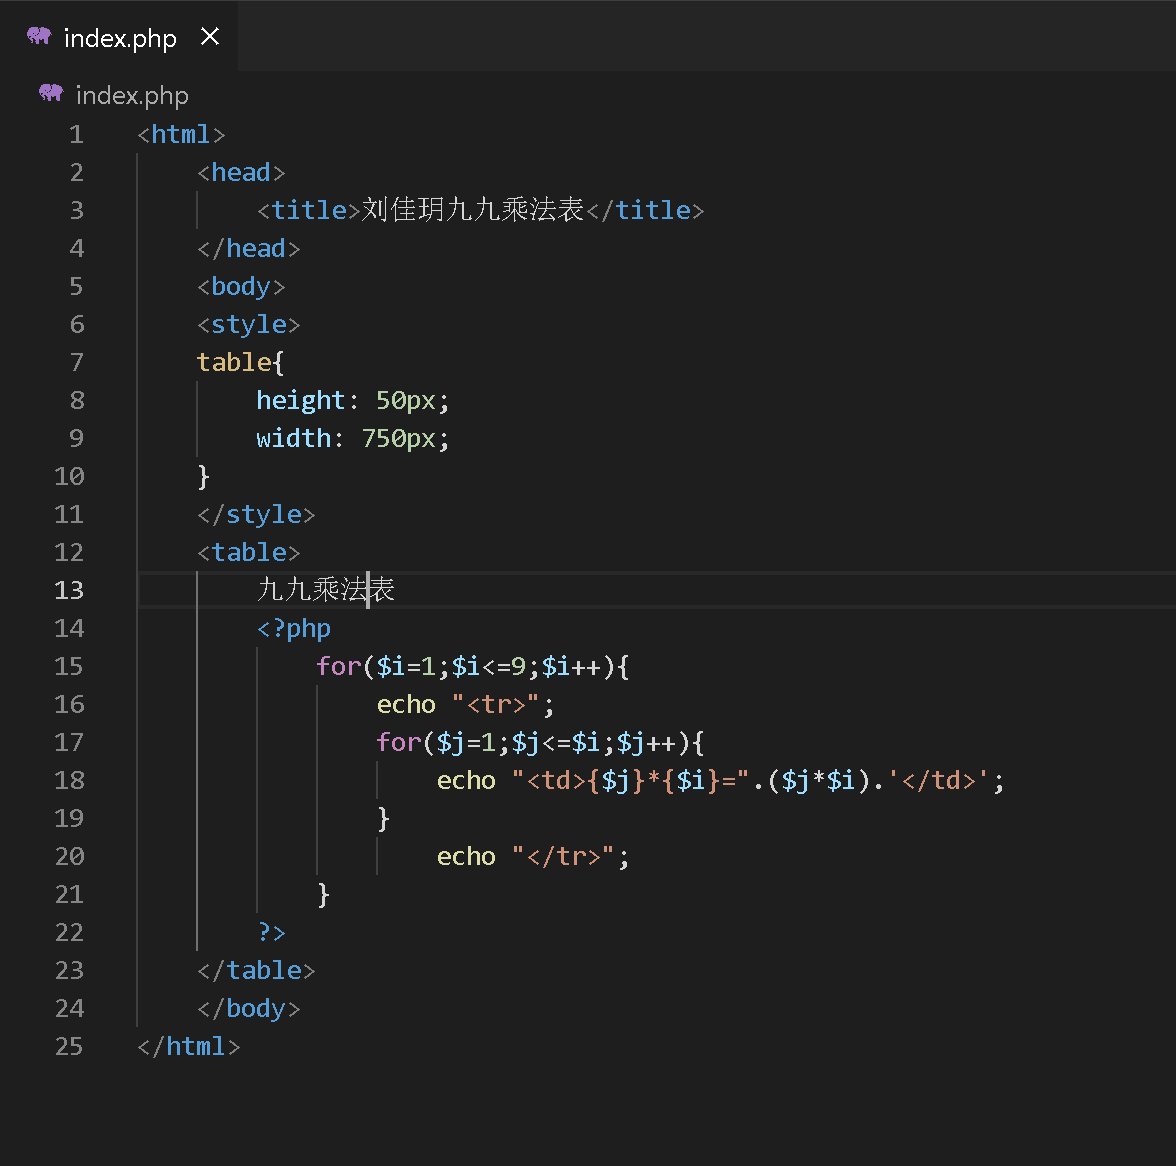This screenshot has height=1166, width=1176.
Task: Click the closing ?> PHP tag
Action: click(x=271, y=932)
